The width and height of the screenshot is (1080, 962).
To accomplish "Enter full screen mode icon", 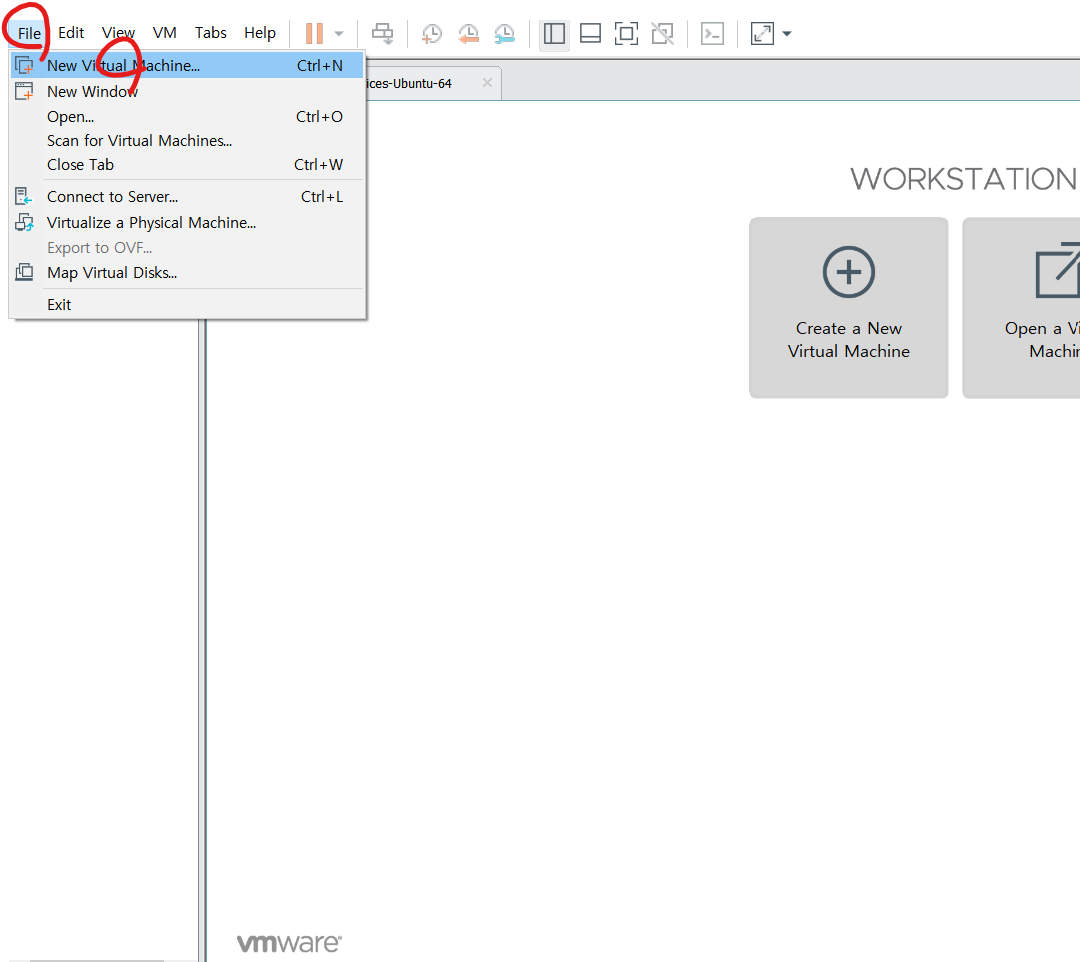I will tap(626, 33).
